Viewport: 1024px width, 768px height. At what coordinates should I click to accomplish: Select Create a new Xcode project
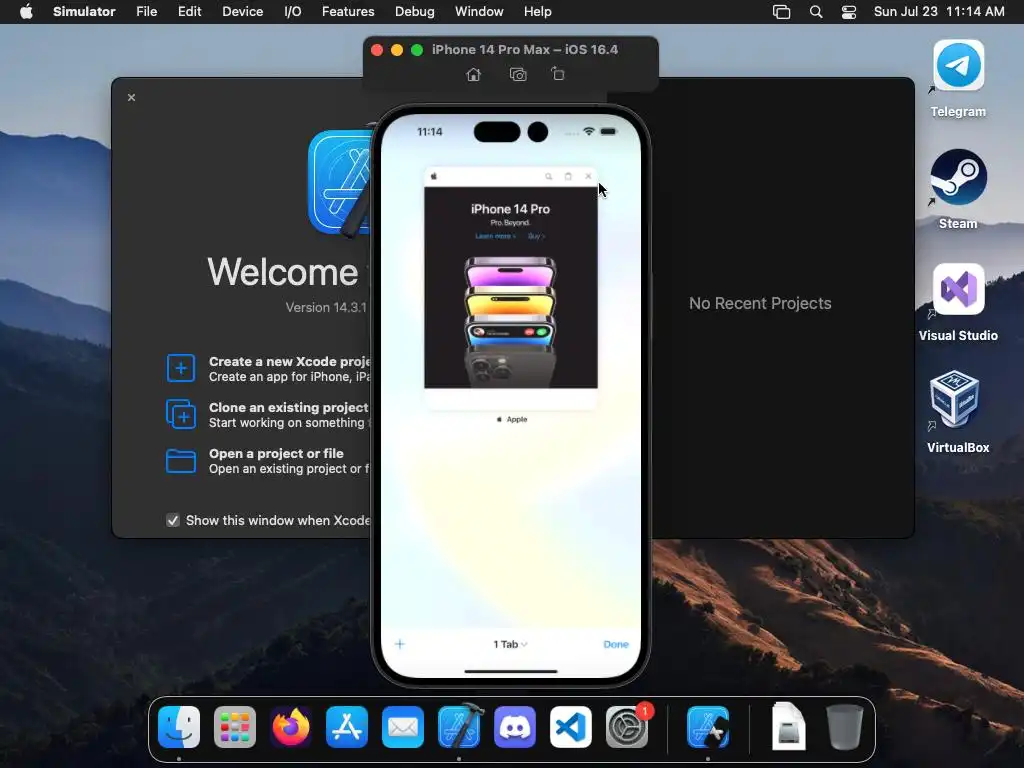[x=289, y=368]
